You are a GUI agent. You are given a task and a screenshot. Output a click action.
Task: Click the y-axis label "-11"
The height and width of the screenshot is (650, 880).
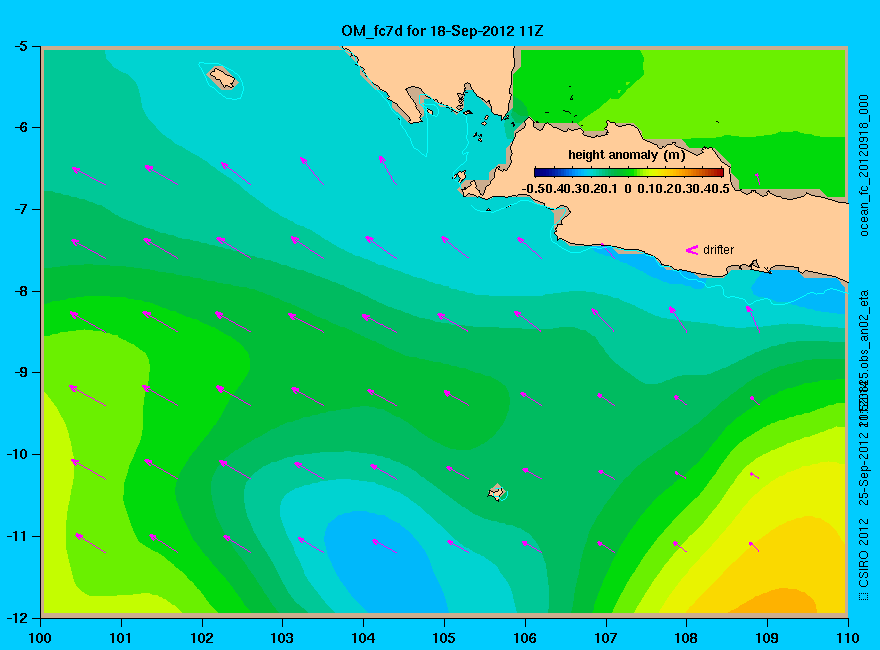click(17, 536)
